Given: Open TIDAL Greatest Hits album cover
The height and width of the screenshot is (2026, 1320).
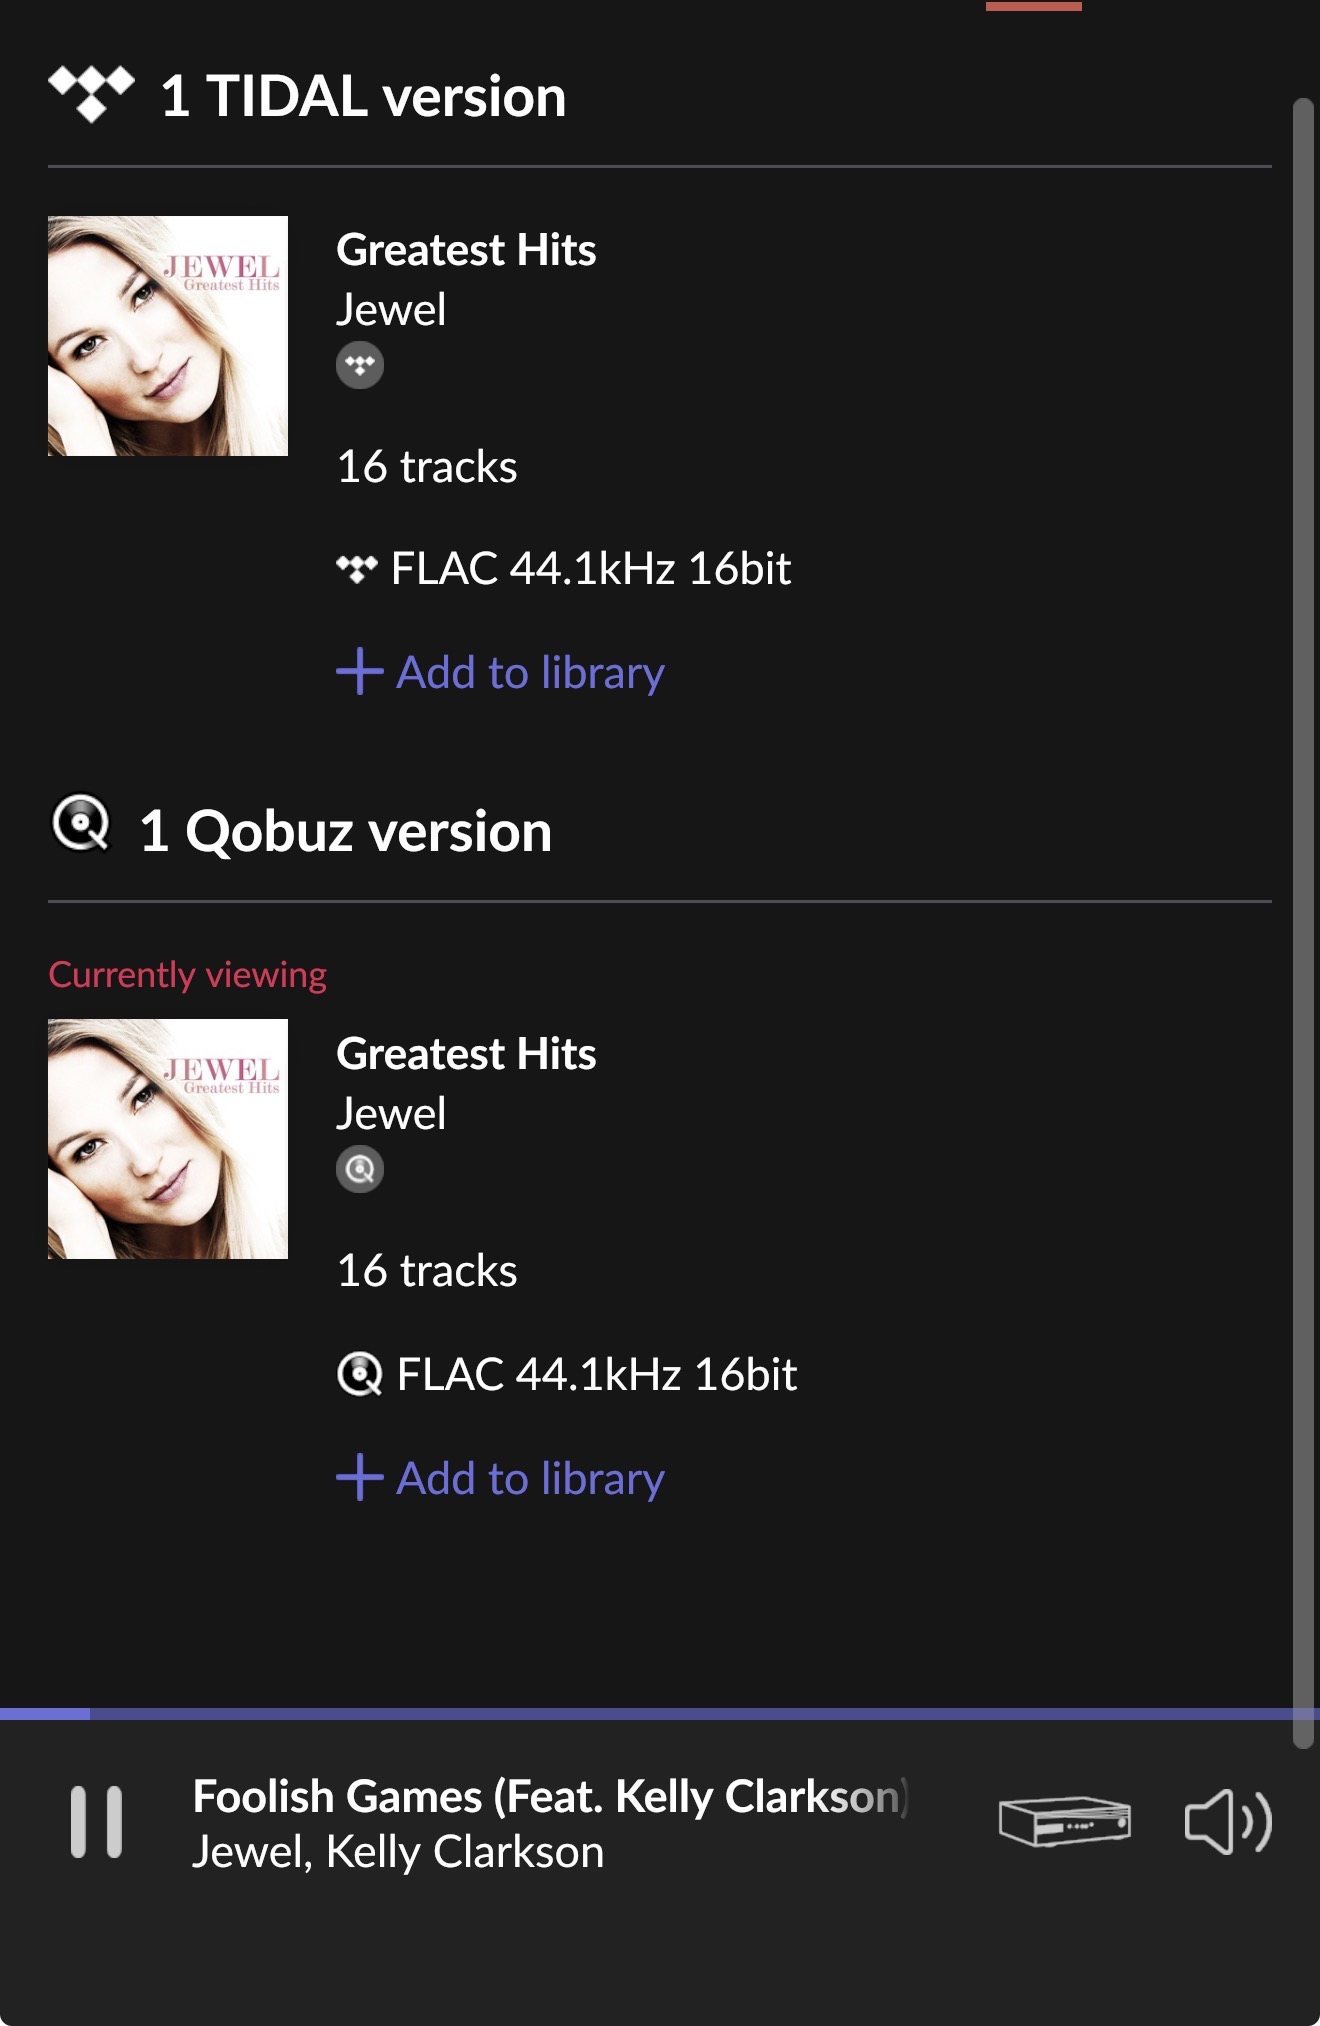Looking at the screenshot, I should (x=168, y=336).
